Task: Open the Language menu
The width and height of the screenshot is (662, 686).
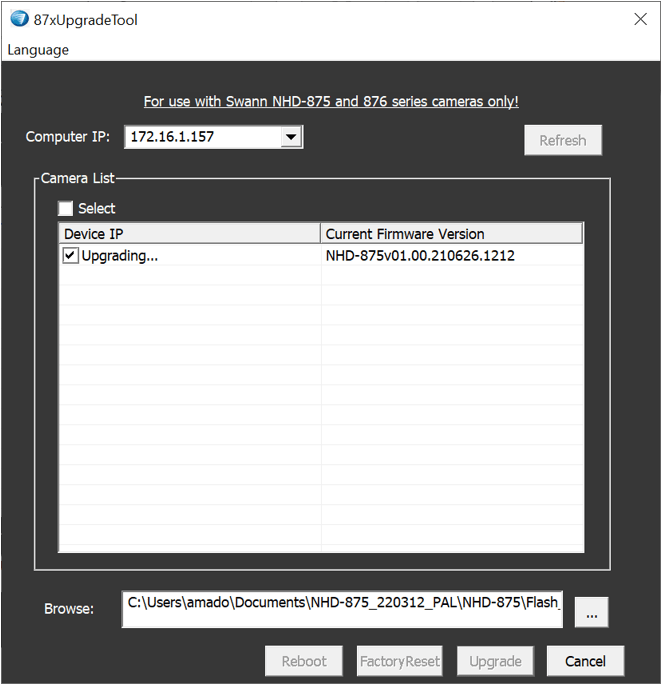Action: pos(38,50)
